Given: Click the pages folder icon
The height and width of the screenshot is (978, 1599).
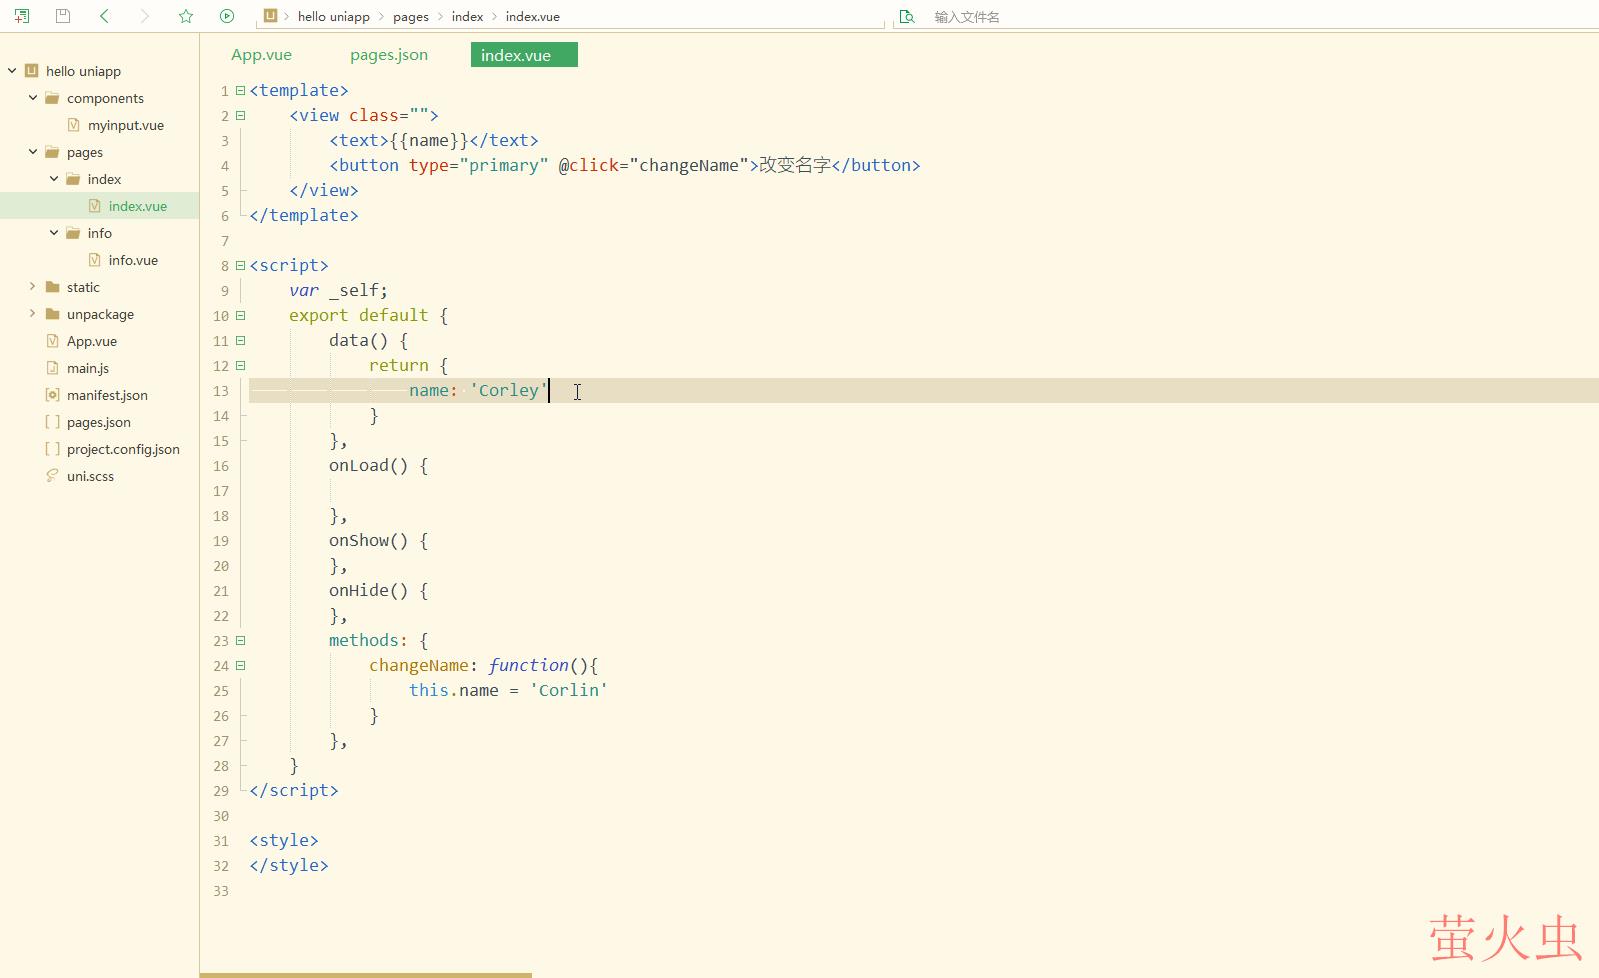Looking at the screenshot, I should 52,152.
